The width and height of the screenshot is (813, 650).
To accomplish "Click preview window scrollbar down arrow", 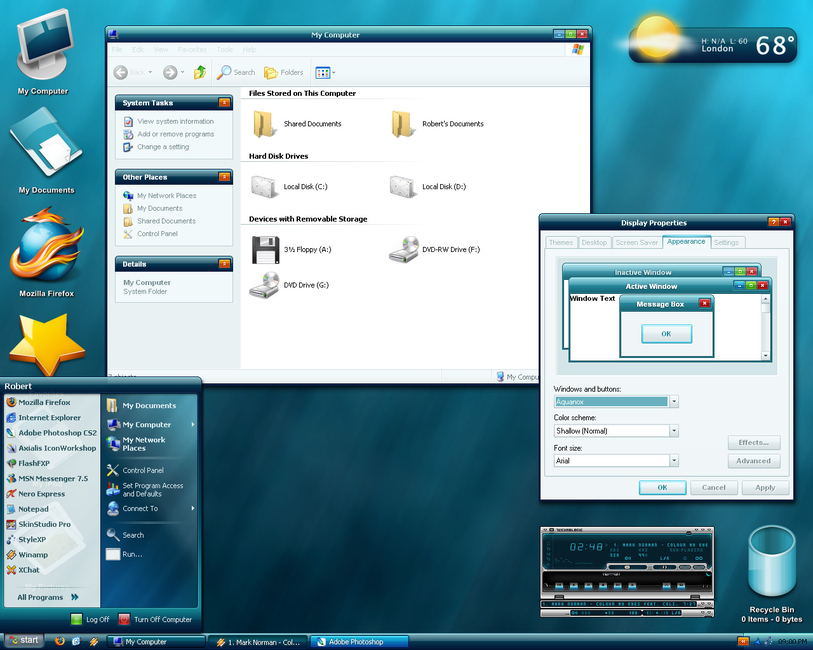I will click(x=765, y=356).
